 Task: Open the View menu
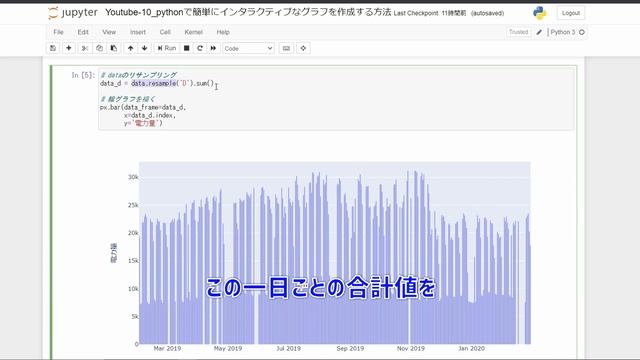point(109,32)
